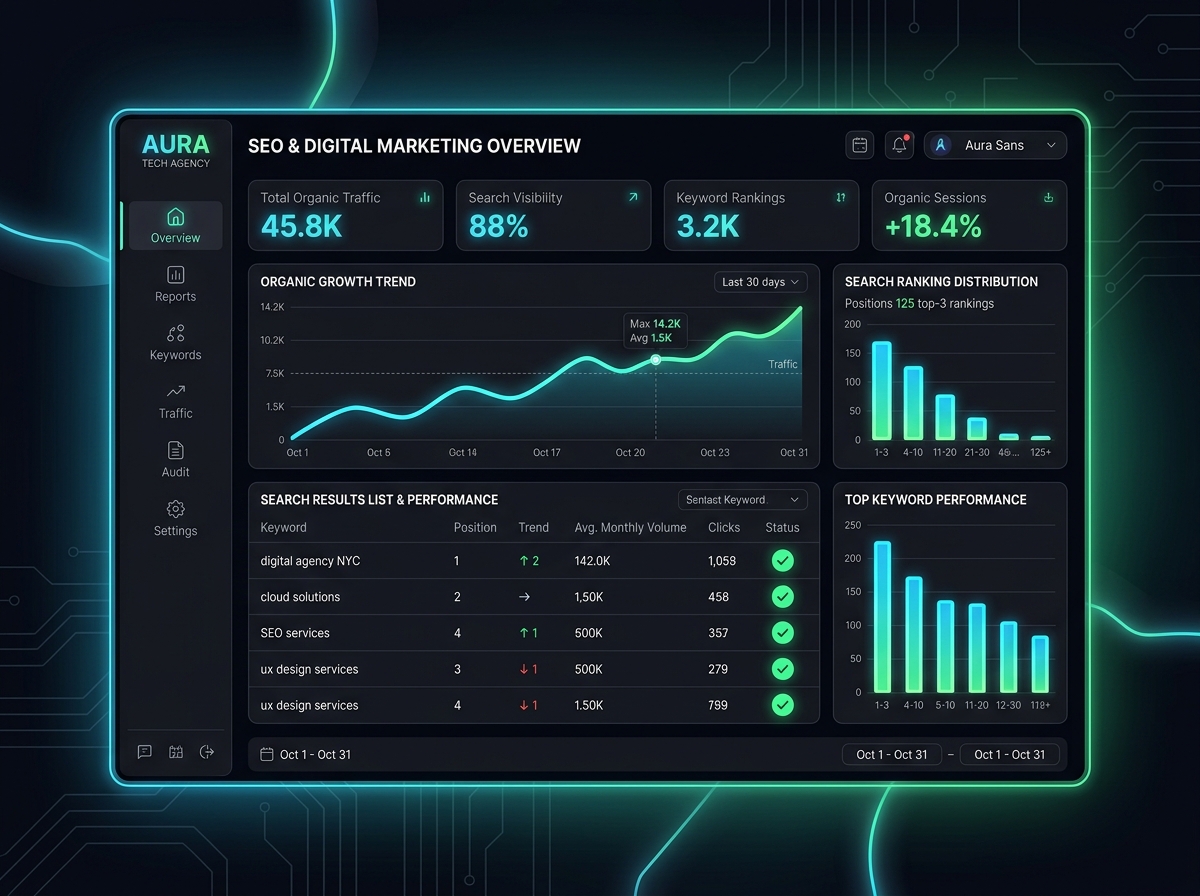Click the Max 14.2K chart tooltip
The image size is (1200, 896).
click(656, 331)
